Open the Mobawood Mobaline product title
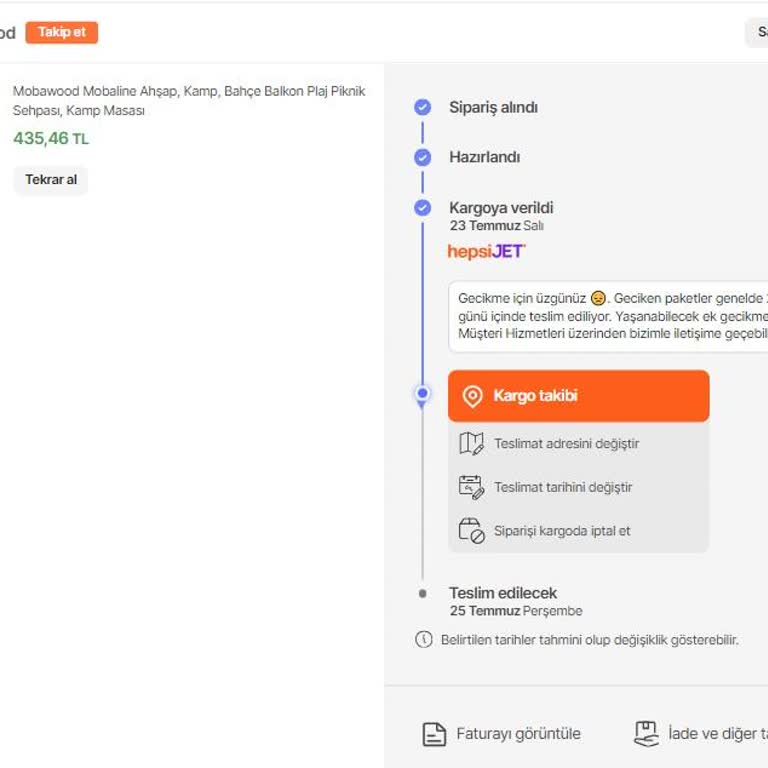This screenshot has width=768, height=768. click(x=189, y=100)
